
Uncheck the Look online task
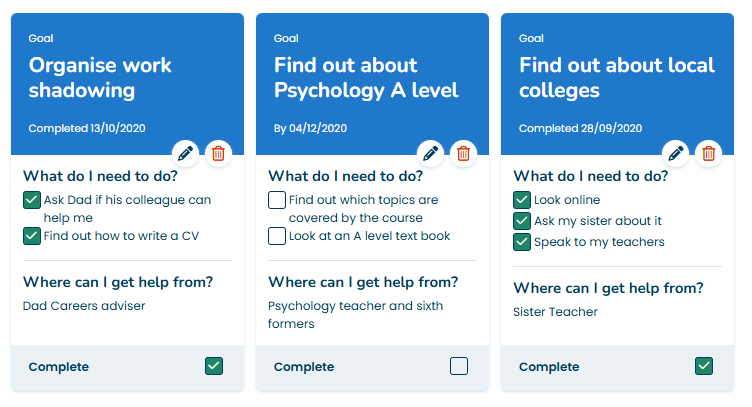point(522,200)
